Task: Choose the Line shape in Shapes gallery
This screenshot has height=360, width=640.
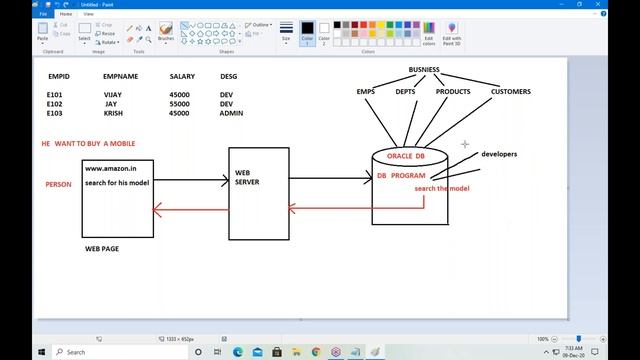Action: (x=184, y=25)
